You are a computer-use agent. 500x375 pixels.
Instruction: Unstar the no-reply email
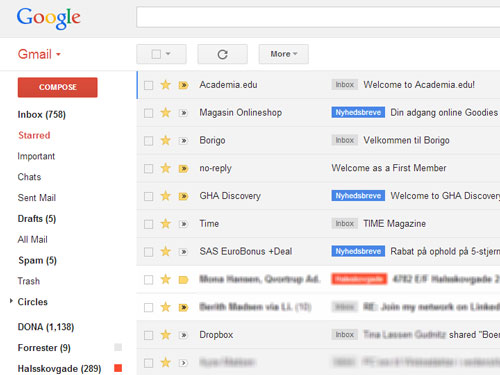coord(165,168)
